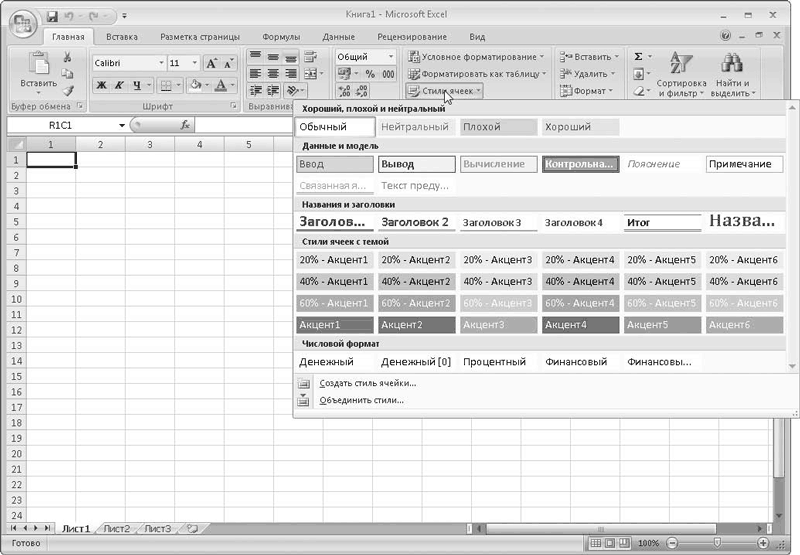Save the workbook from the quick access toolbar

pyautogui.click(x=52, y=17)
